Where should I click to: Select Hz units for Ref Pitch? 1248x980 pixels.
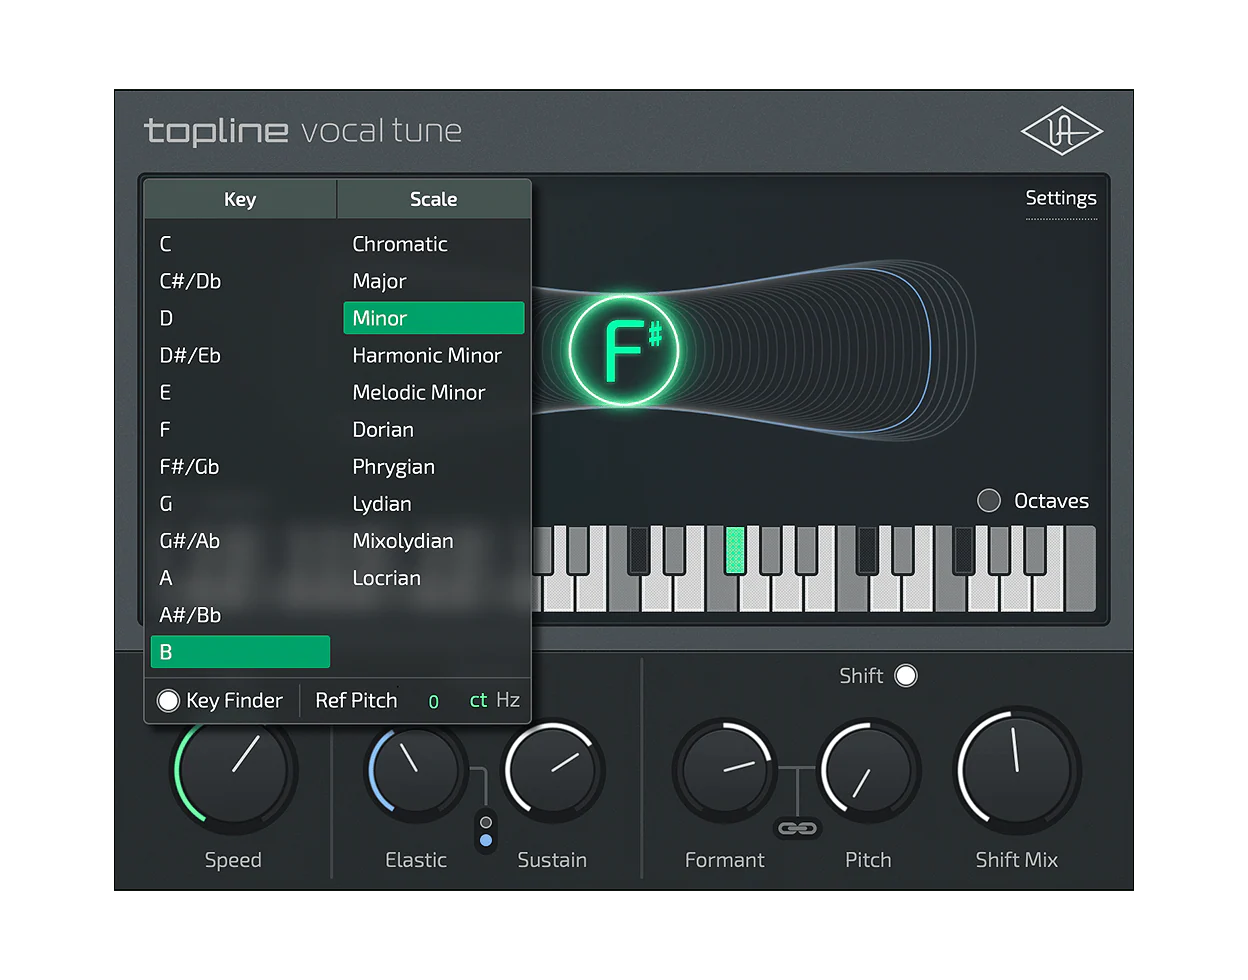(x=508, y=700)
